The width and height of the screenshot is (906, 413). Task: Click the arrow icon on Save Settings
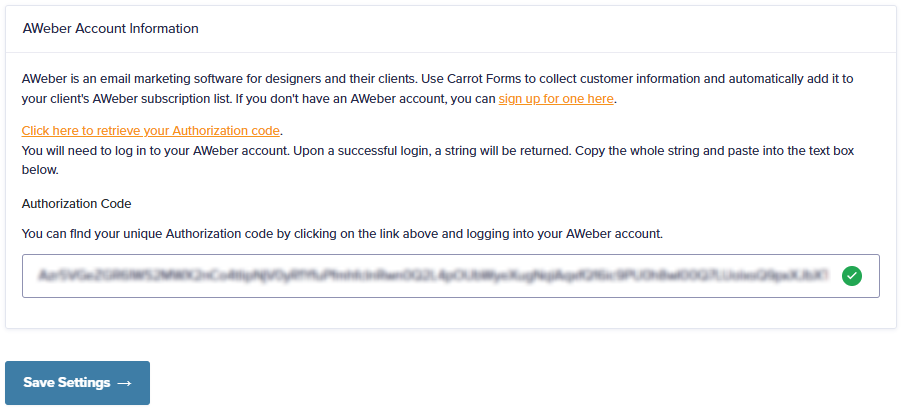[x=124, y=383]
